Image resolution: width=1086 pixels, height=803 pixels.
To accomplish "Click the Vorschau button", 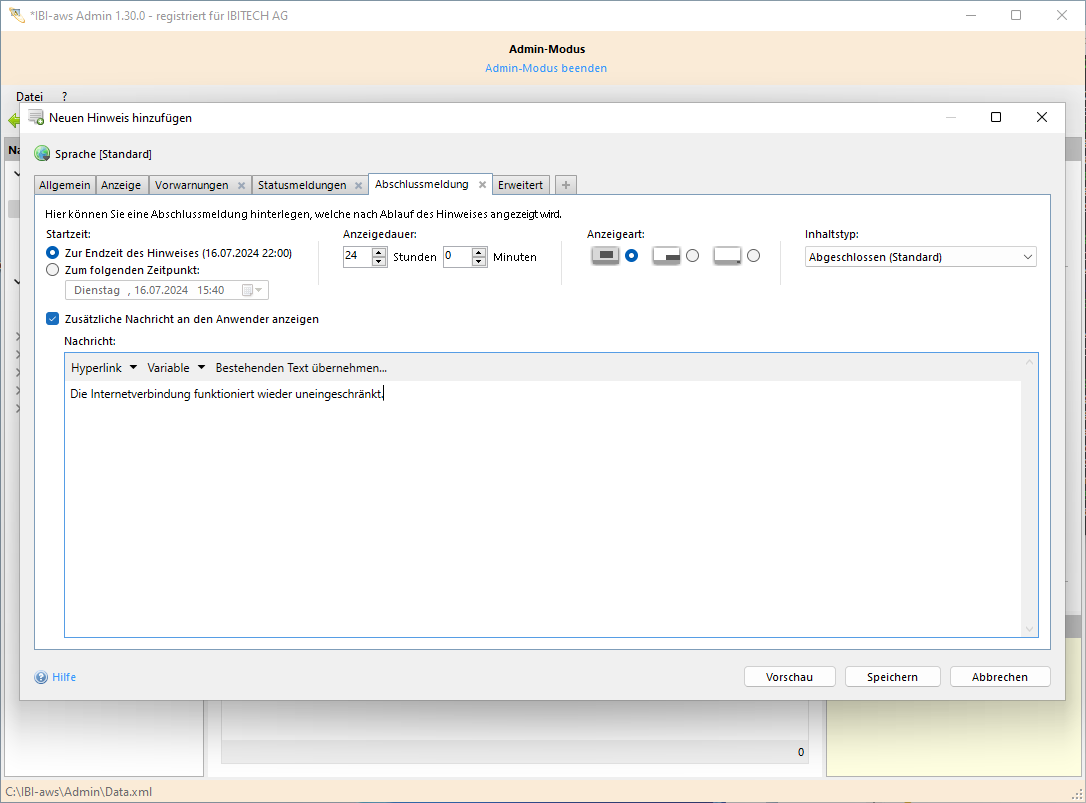I will (x=789, y=677).
